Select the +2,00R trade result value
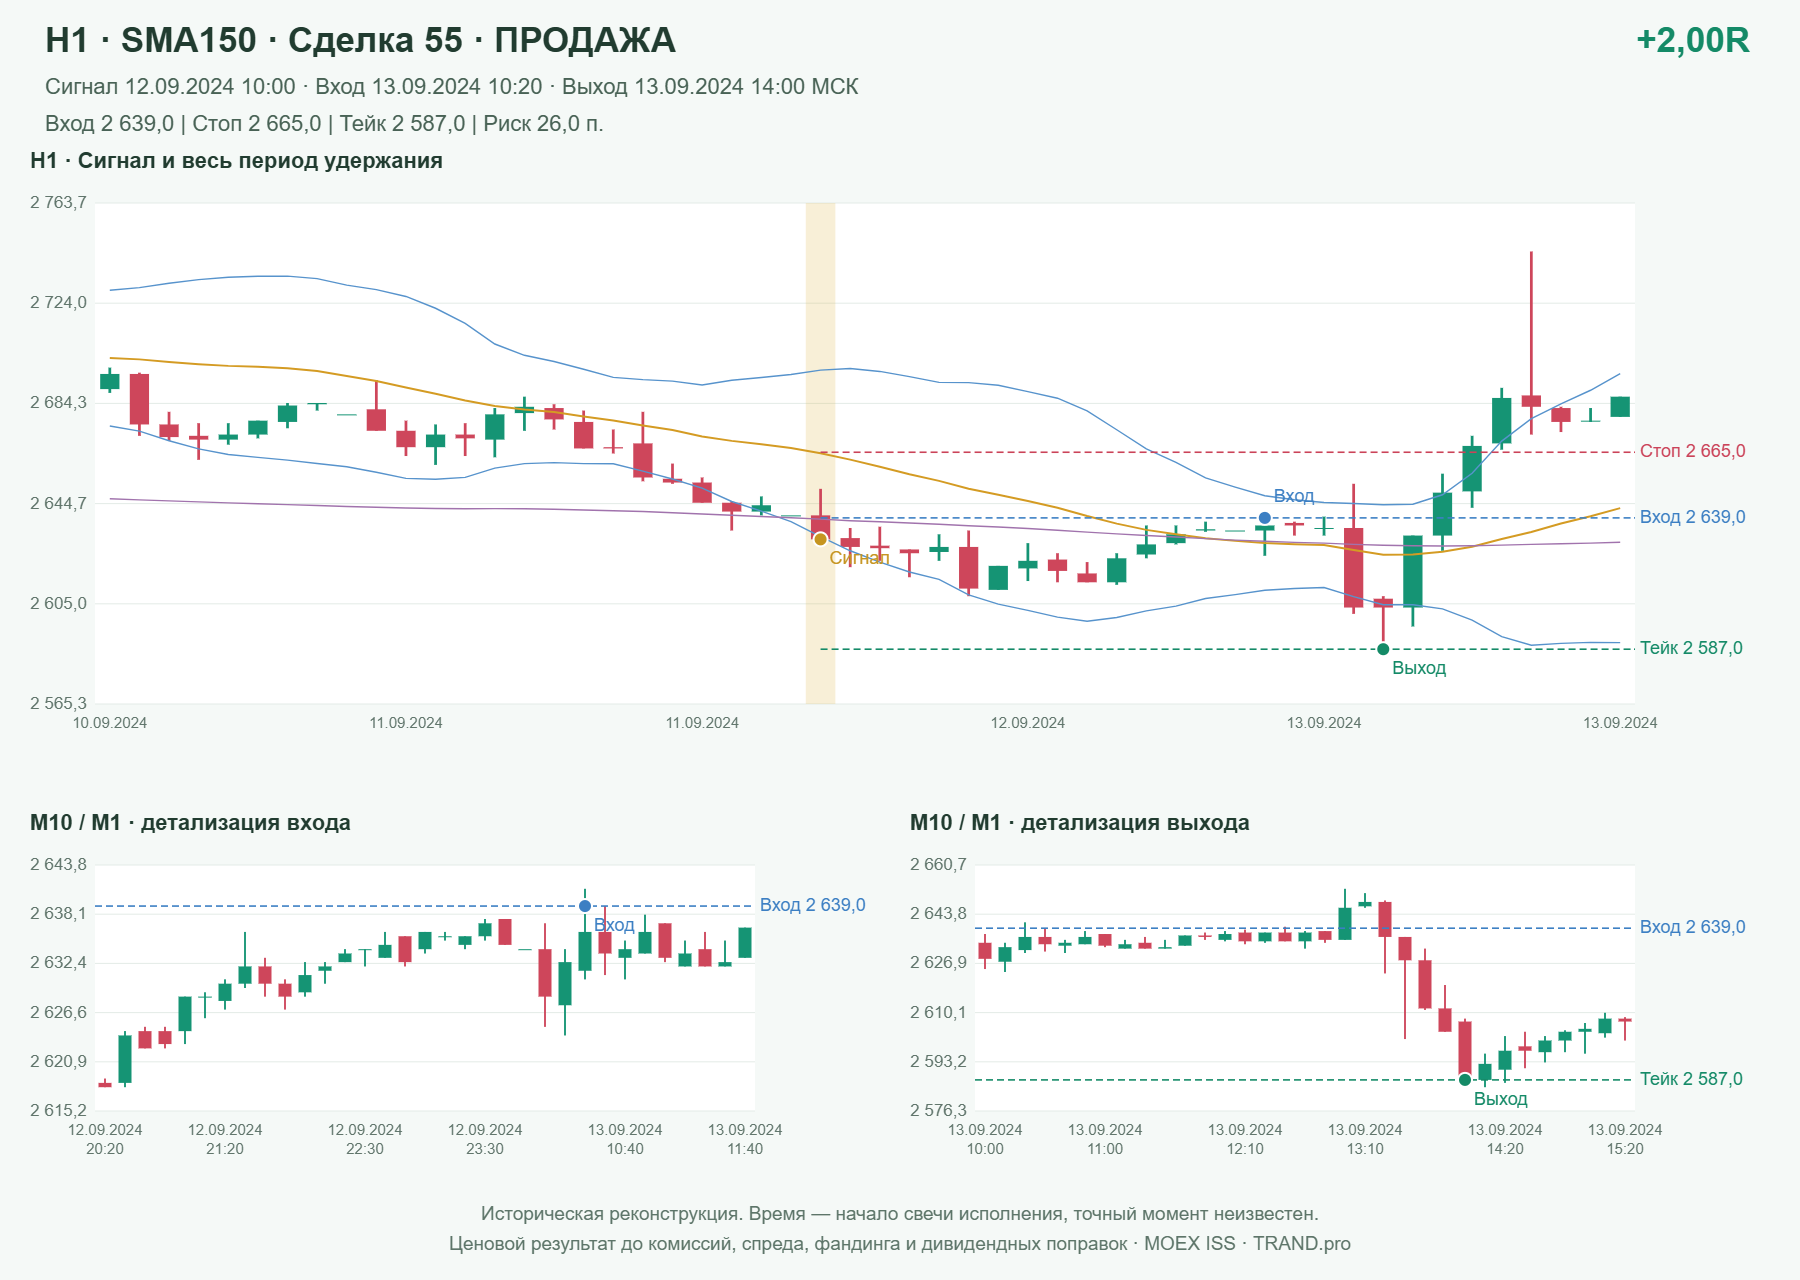Screen dimensions: 1800x1280 click(1692, 40)
